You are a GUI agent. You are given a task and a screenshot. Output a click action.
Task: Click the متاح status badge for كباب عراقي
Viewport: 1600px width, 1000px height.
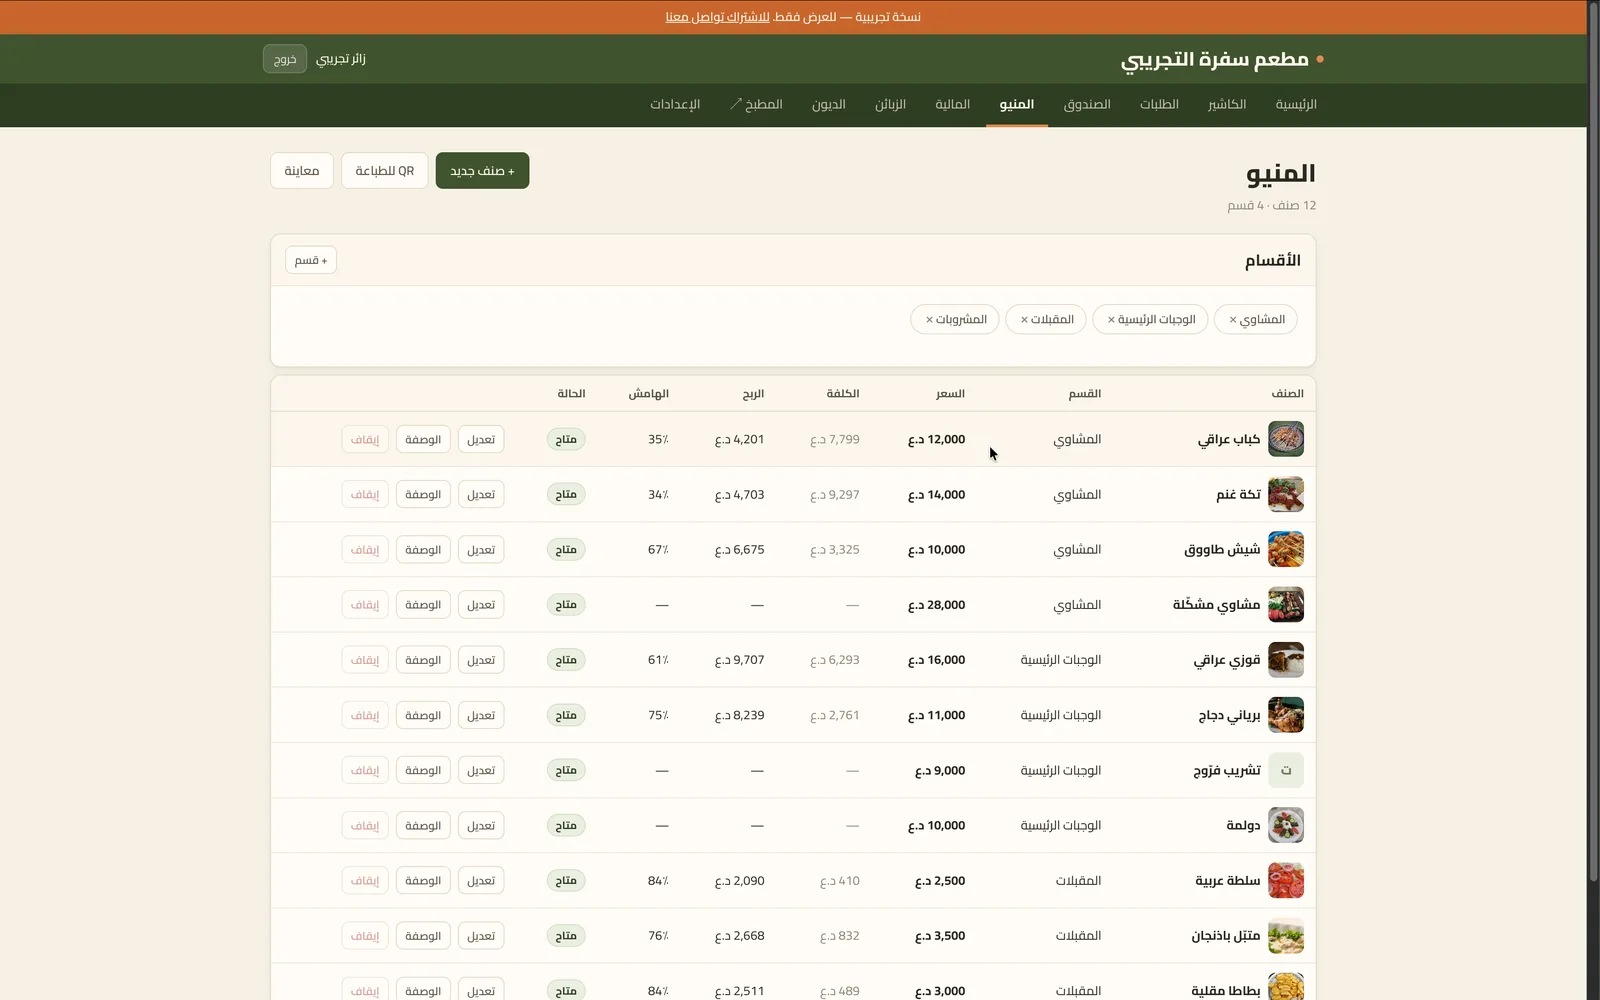click(x=566, y=439)
